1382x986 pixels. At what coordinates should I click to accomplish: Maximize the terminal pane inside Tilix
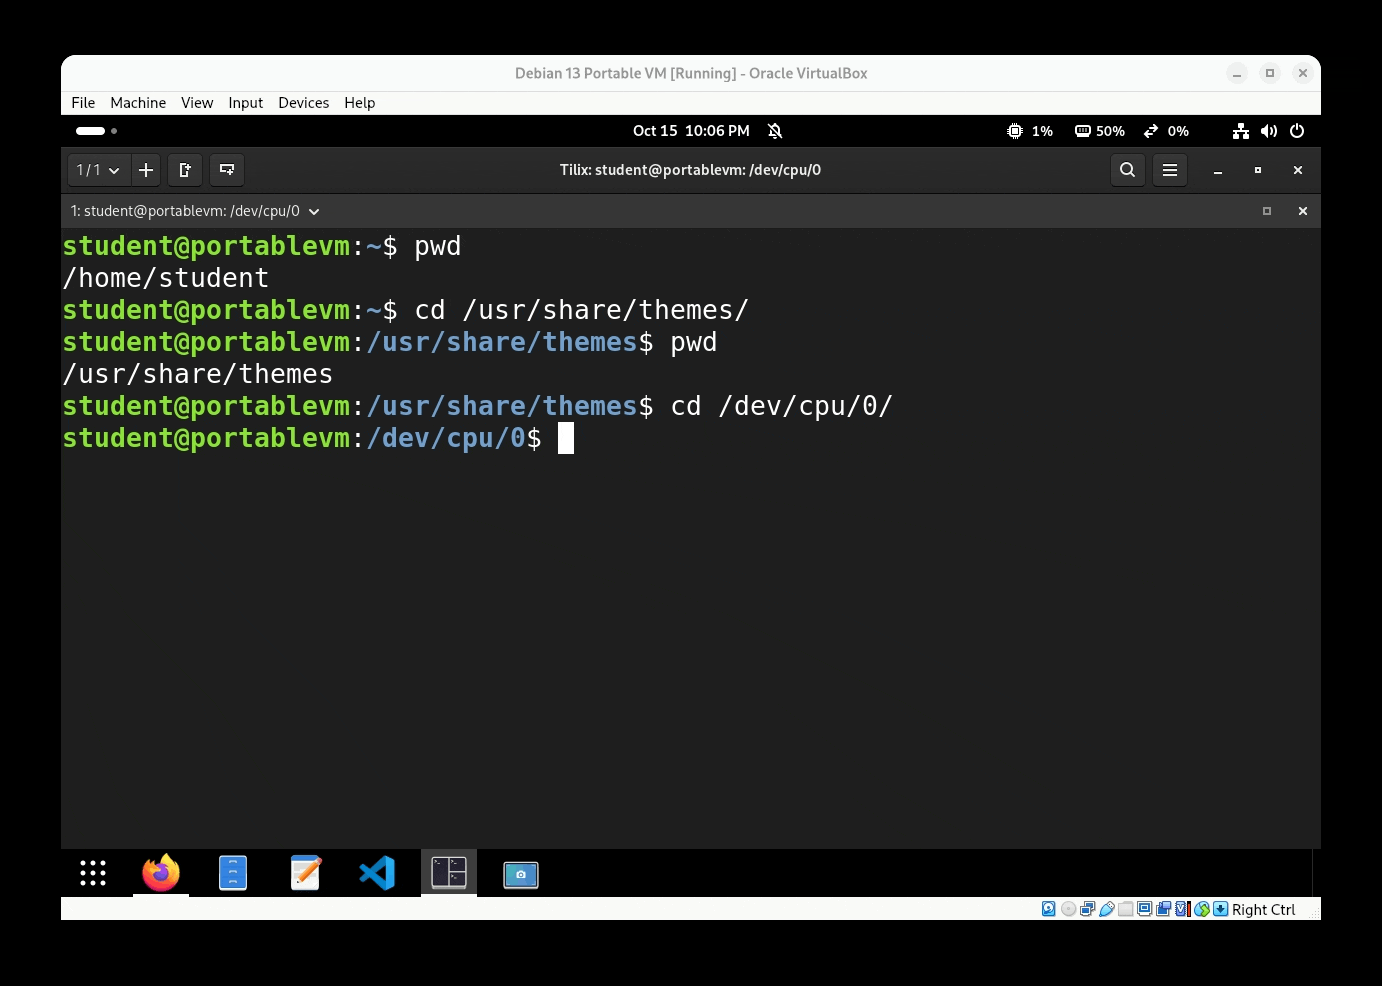point(1266,211)
